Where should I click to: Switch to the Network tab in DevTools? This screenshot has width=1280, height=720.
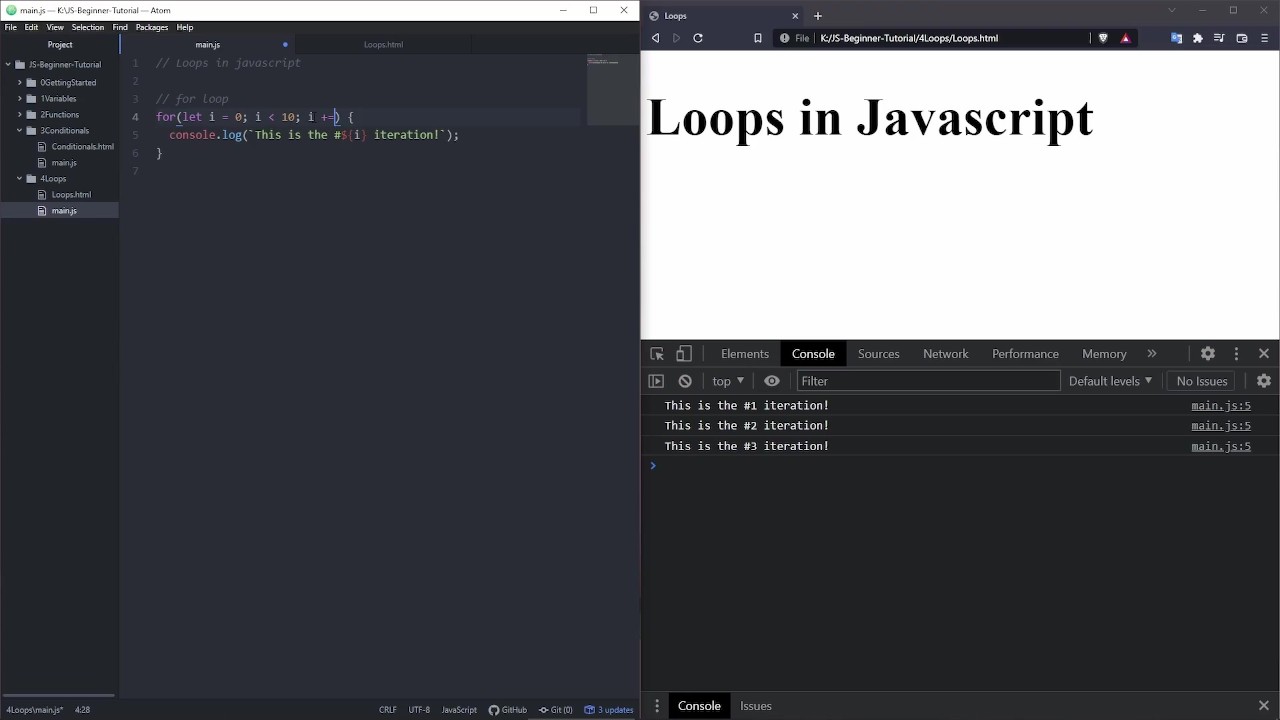(x=945, y=354)
